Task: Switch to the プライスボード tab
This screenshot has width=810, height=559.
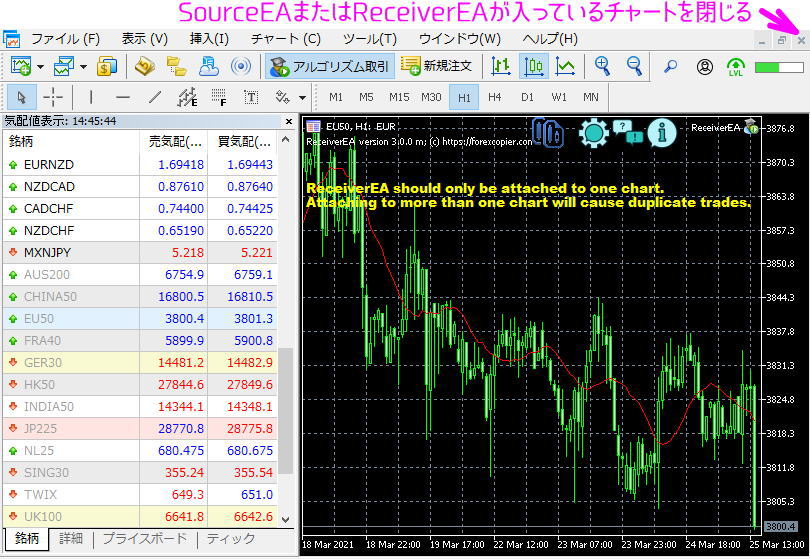Action: tap(147, 539)
